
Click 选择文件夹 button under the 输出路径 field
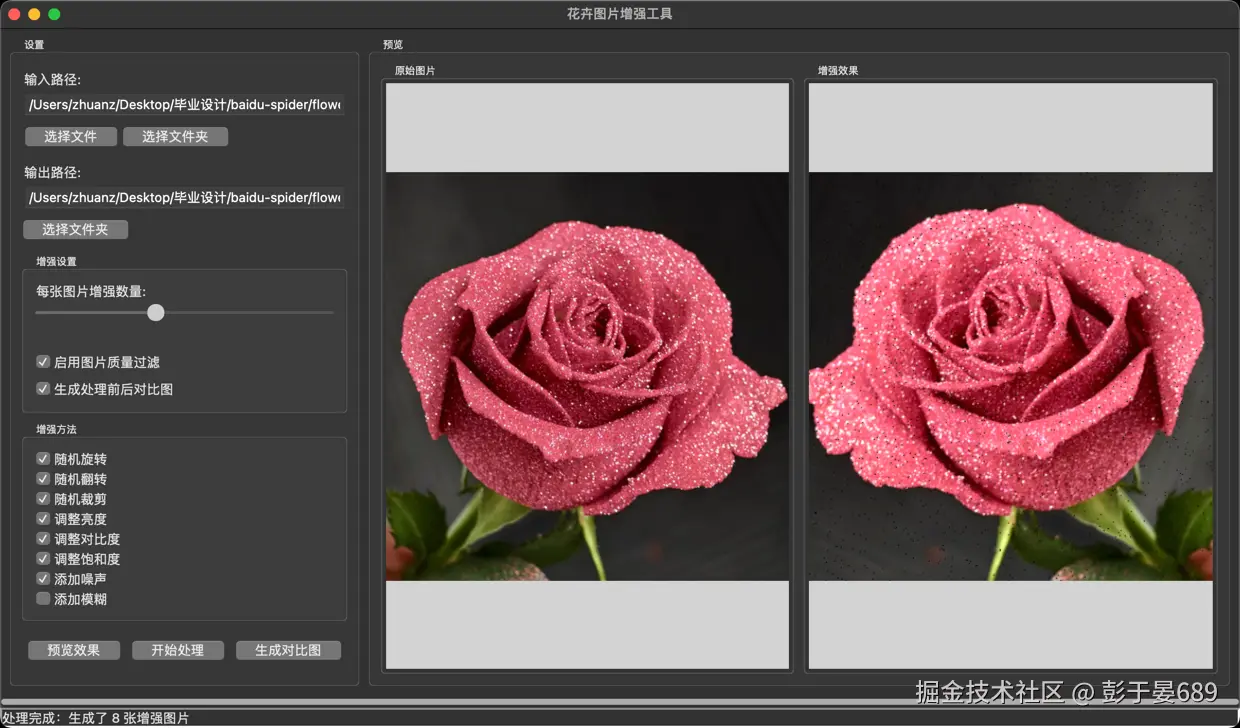pos(75,230)
